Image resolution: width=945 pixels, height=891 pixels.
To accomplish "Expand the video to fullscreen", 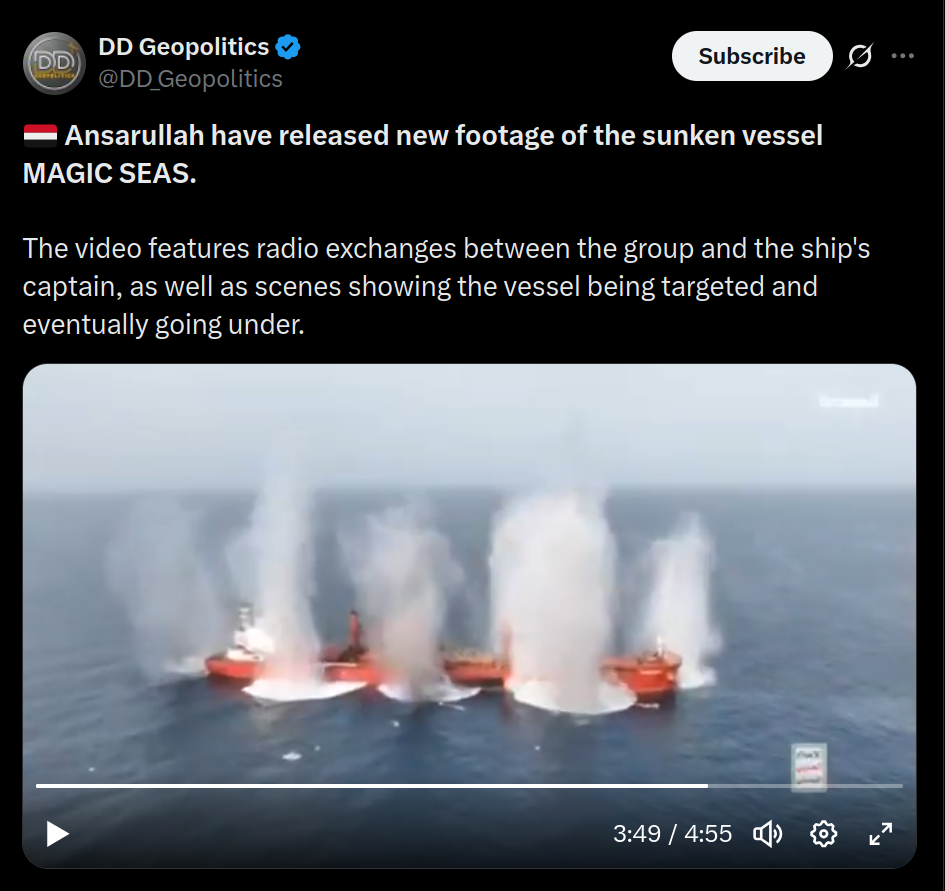I will coord(881,834).
